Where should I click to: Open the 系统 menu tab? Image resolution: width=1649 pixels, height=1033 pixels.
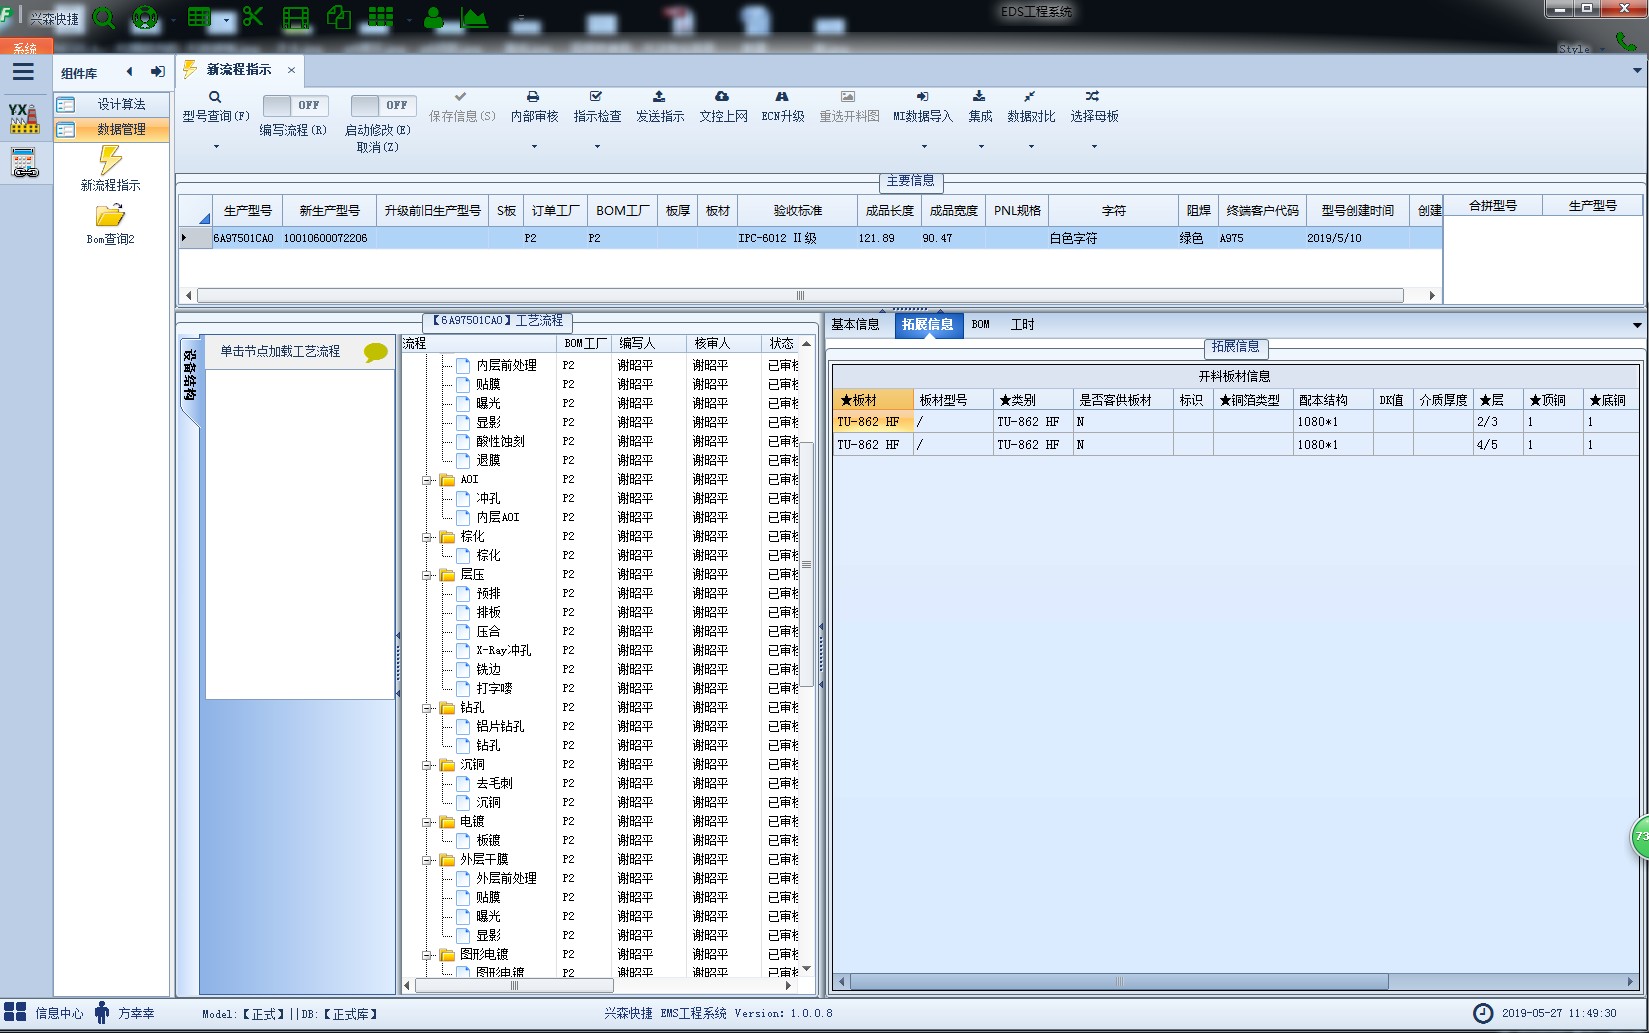click(24, 48)
